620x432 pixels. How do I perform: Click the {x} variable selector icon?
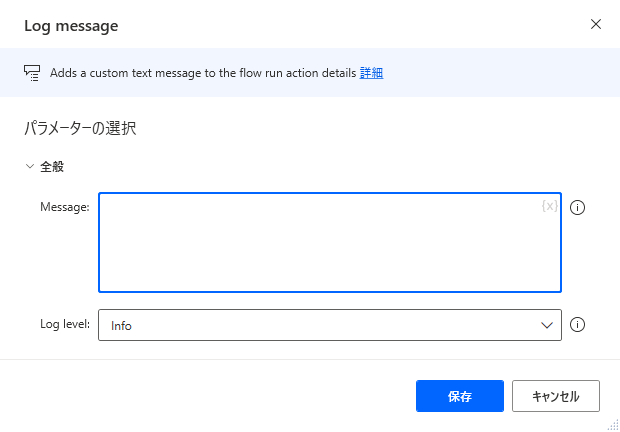549,206
